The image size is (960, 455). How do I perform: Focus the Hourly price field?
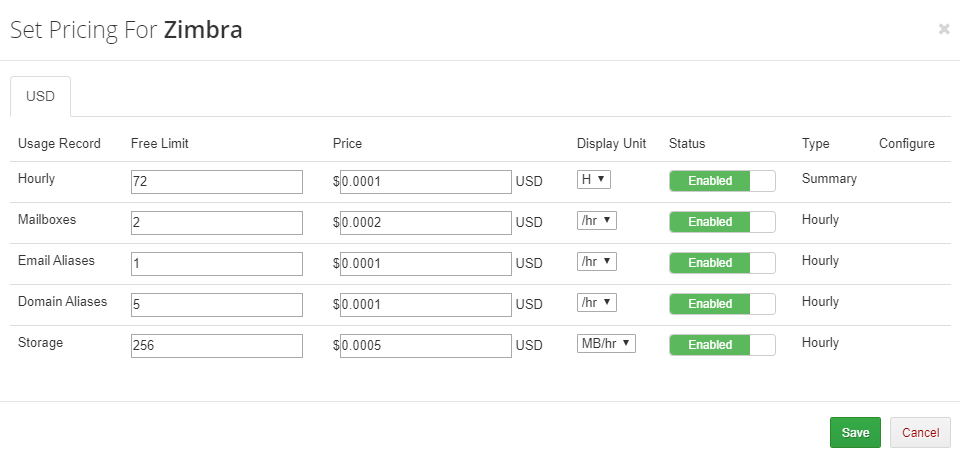426,182
